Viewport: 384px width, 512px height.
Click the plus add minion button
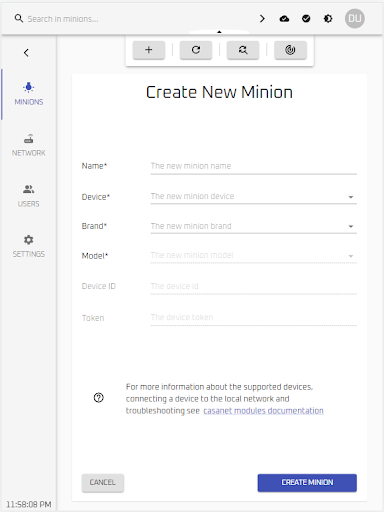click(x=149, y=50)
